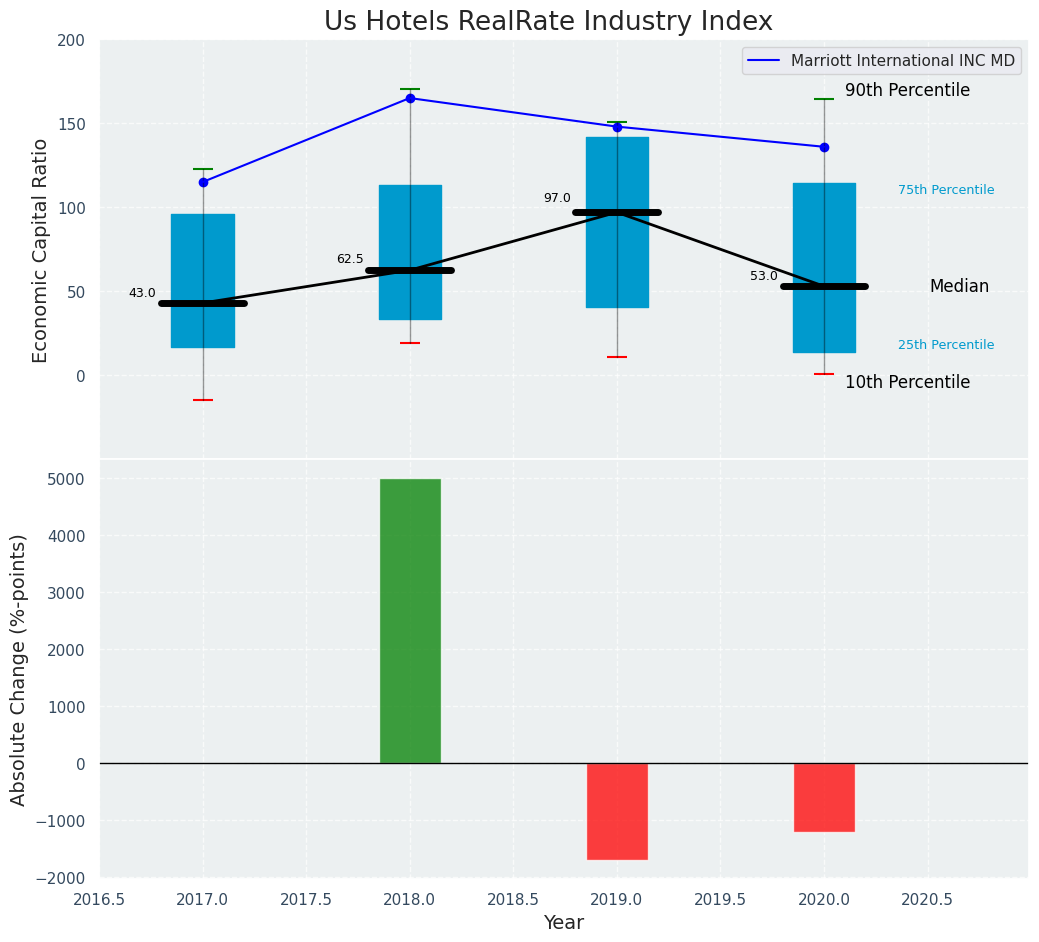
Task: Click the Economic Capital Ratio axis label
Action: point(41,250)
